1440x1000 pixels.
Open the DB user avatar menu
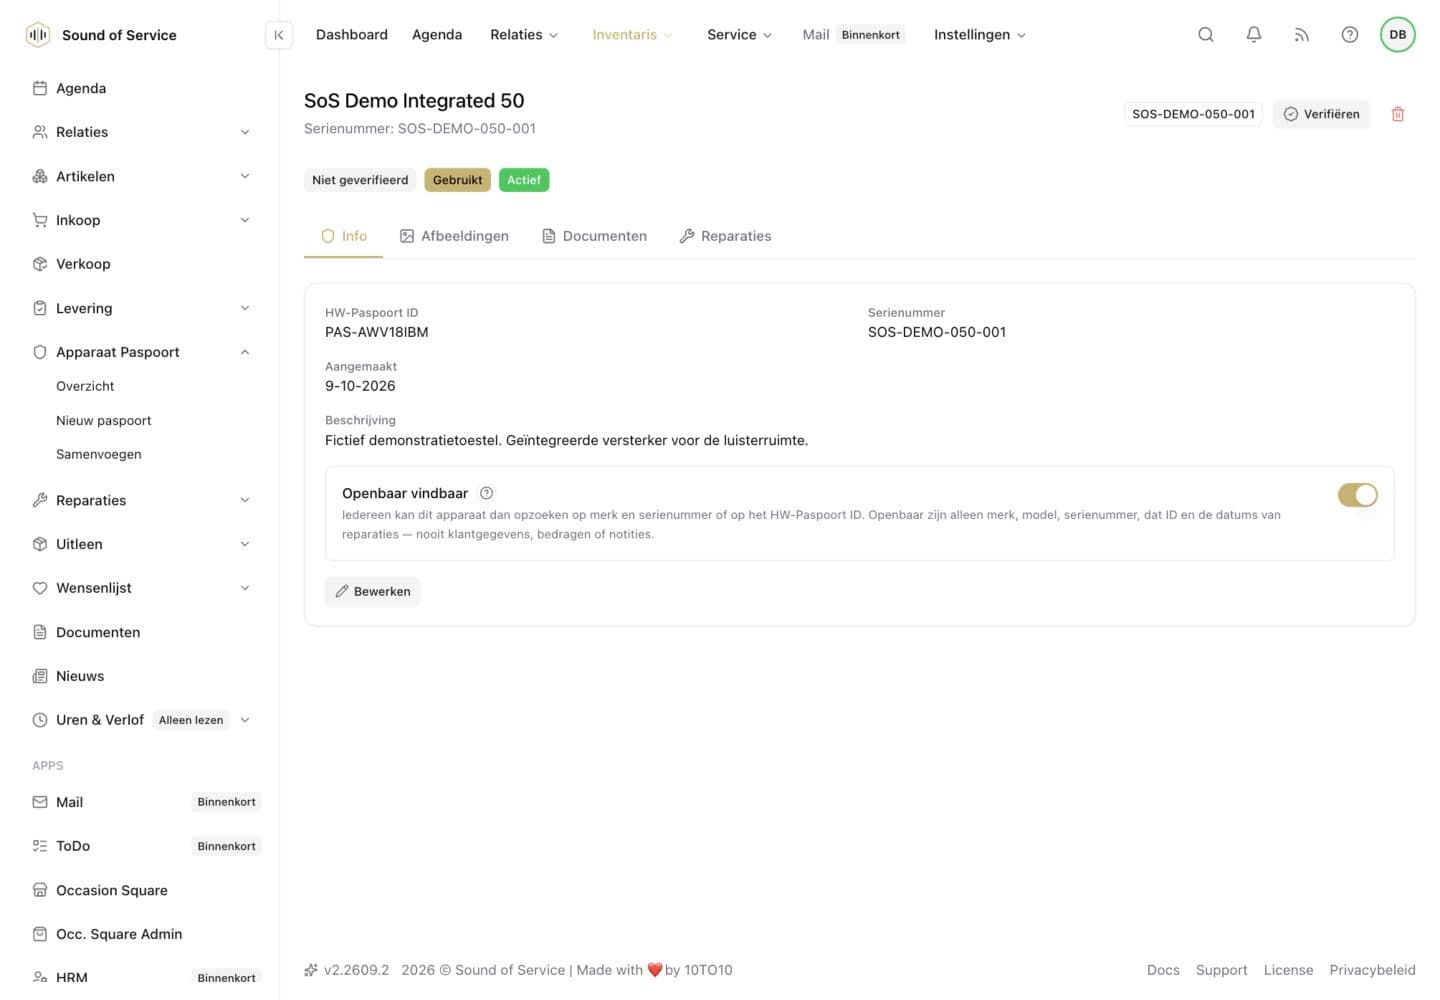pyautogui.click(x=1398, y=35)
